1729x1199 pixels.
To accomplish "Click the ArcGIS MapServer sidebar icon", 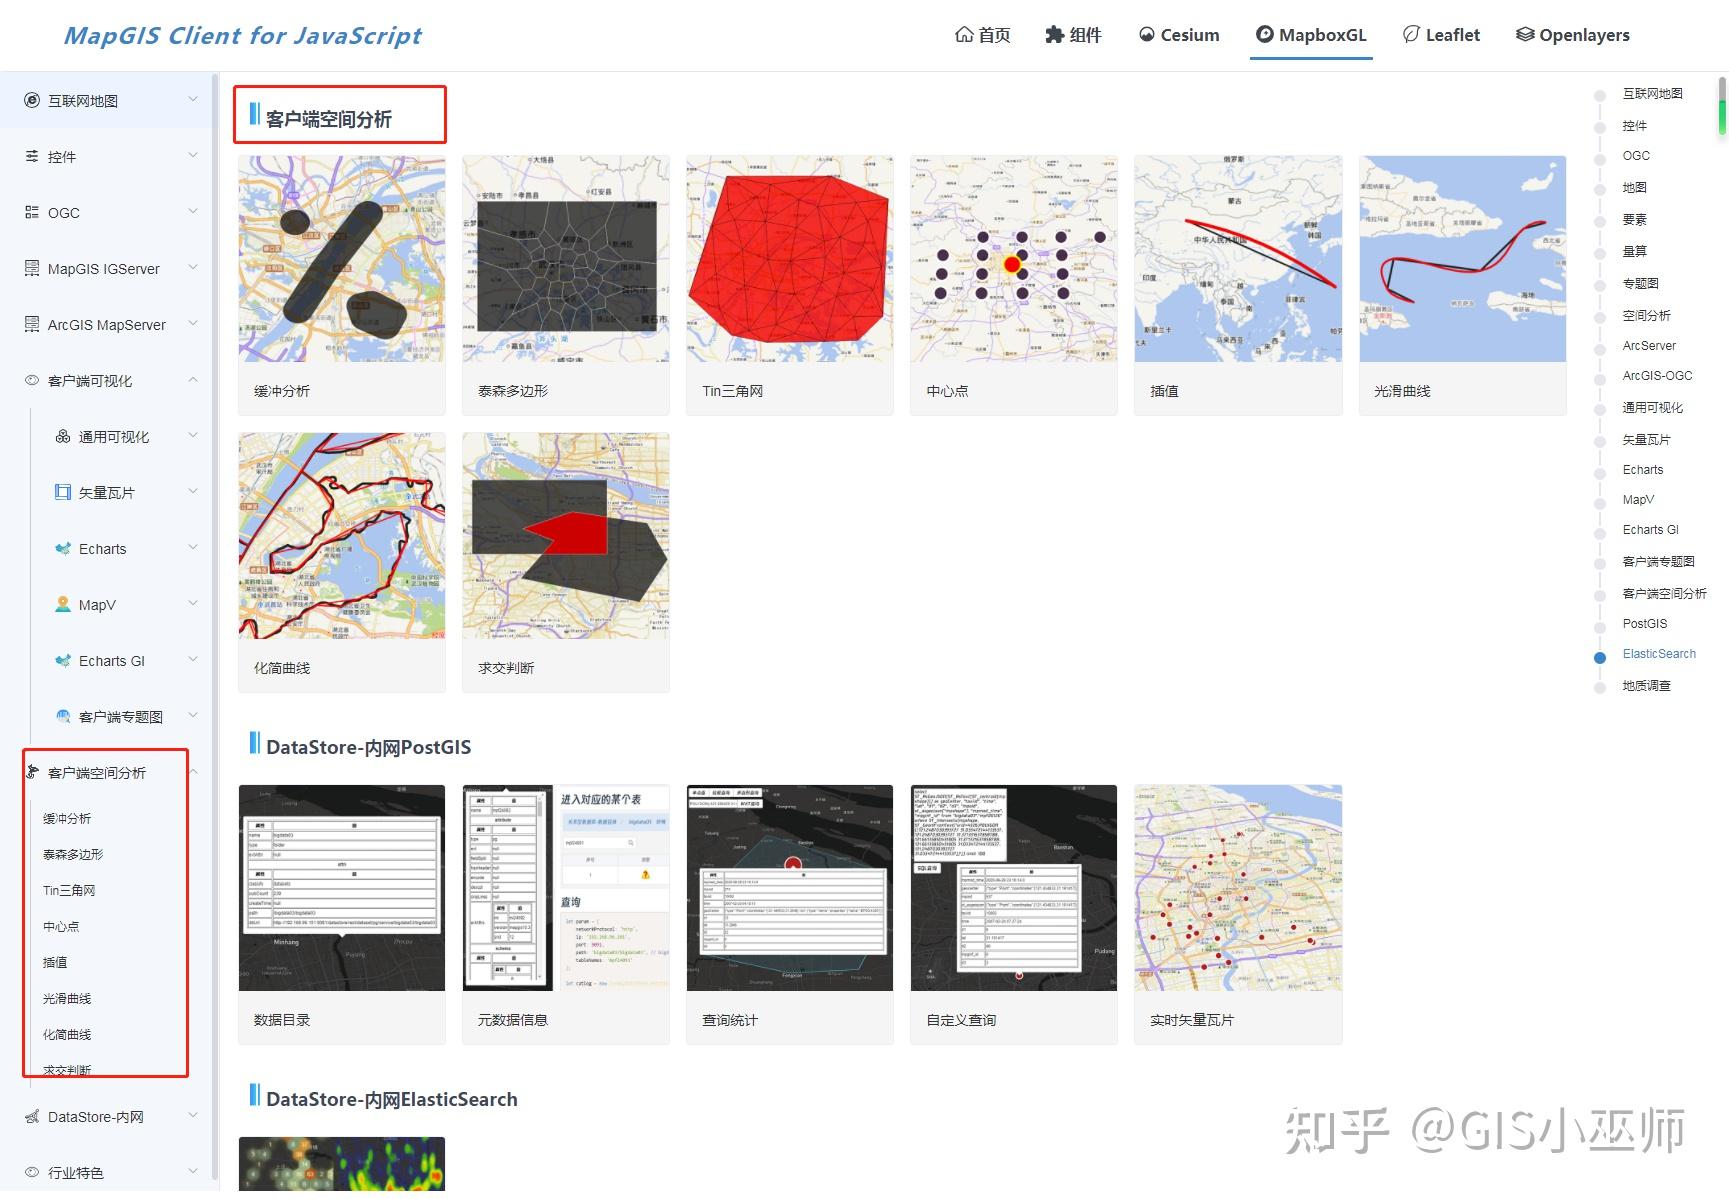I will 33,324.
